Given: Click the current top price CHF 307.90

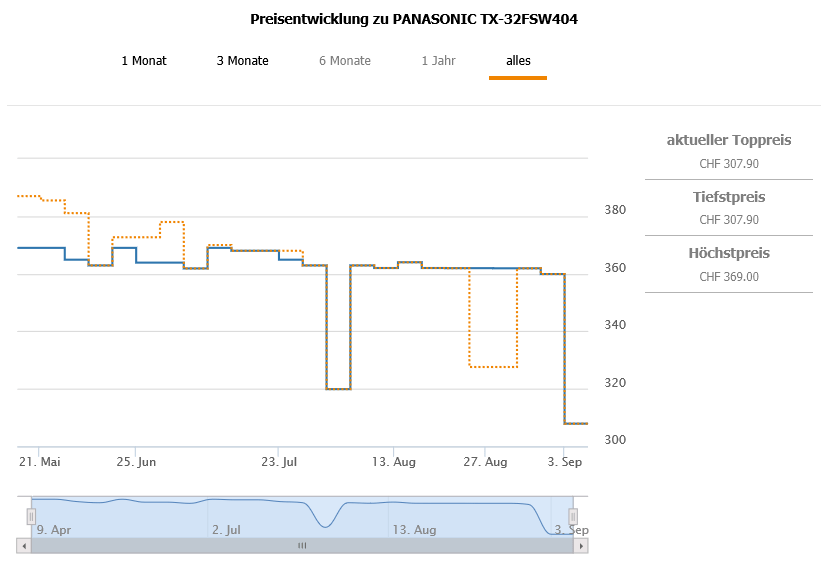Looking at the screenshot, I should tap(729, 164).
